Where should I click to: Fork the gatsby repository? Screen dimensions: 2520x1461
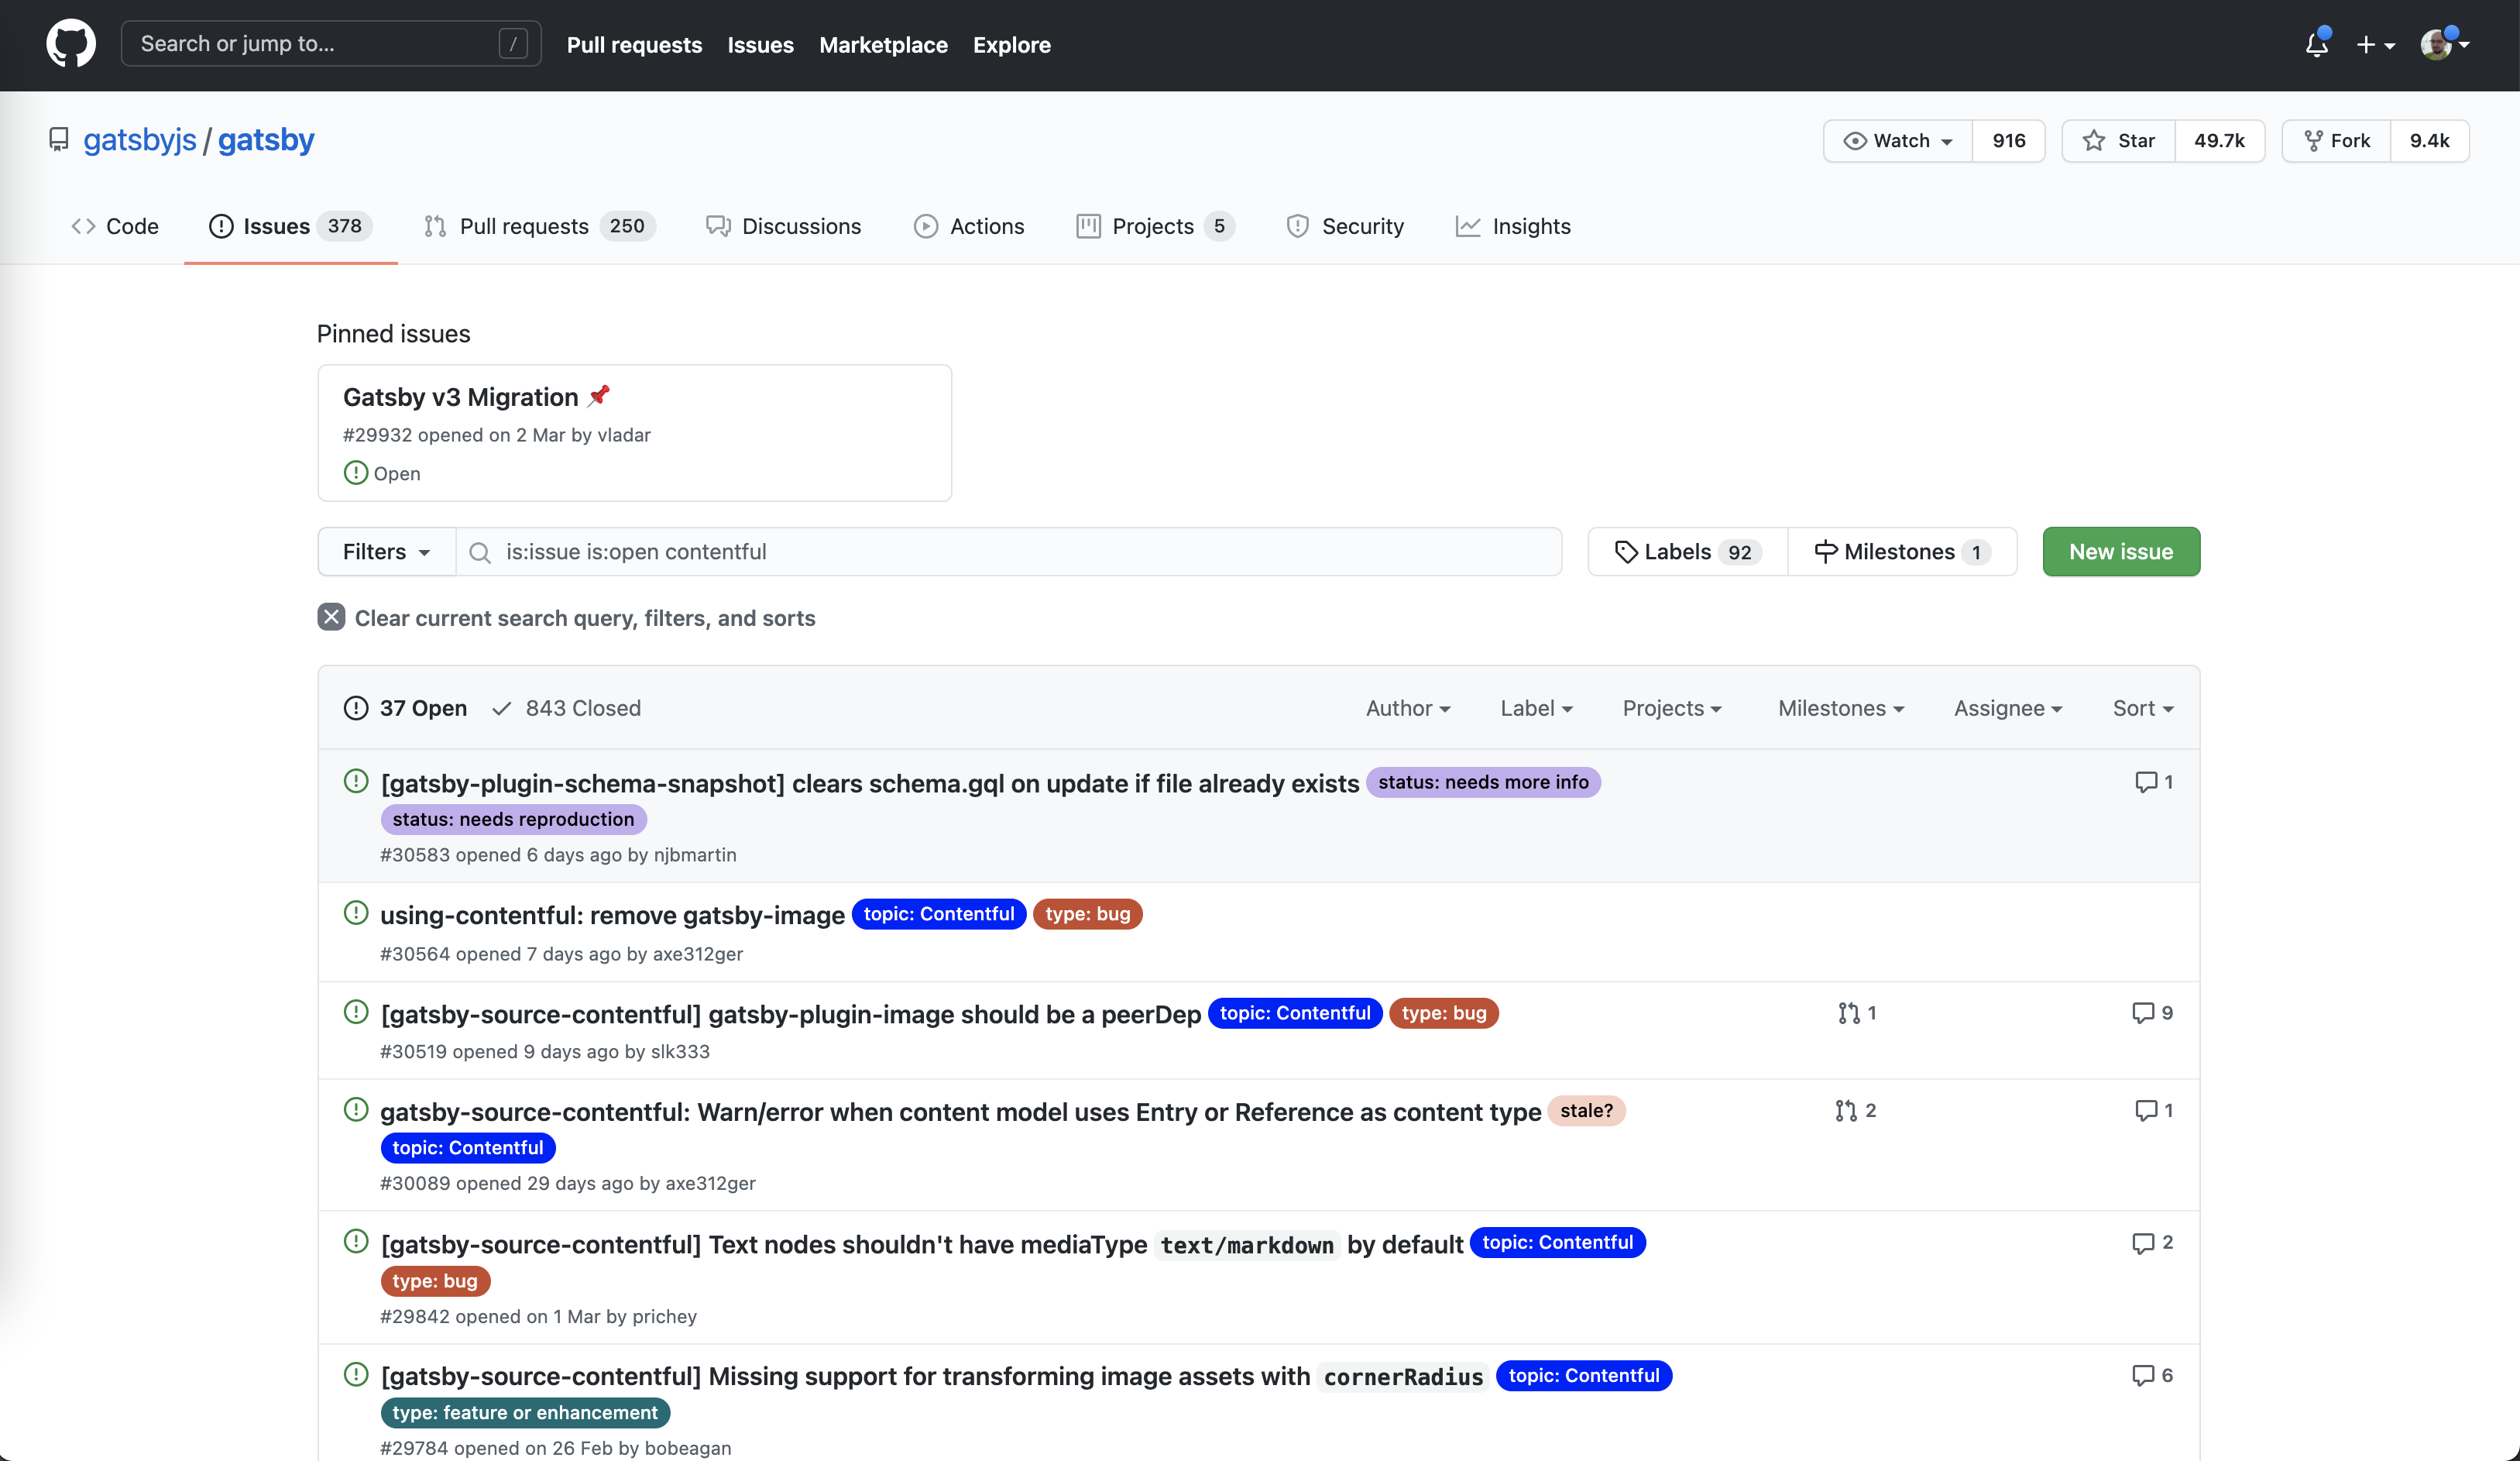pyautogui.click(x=2336, y=141)
